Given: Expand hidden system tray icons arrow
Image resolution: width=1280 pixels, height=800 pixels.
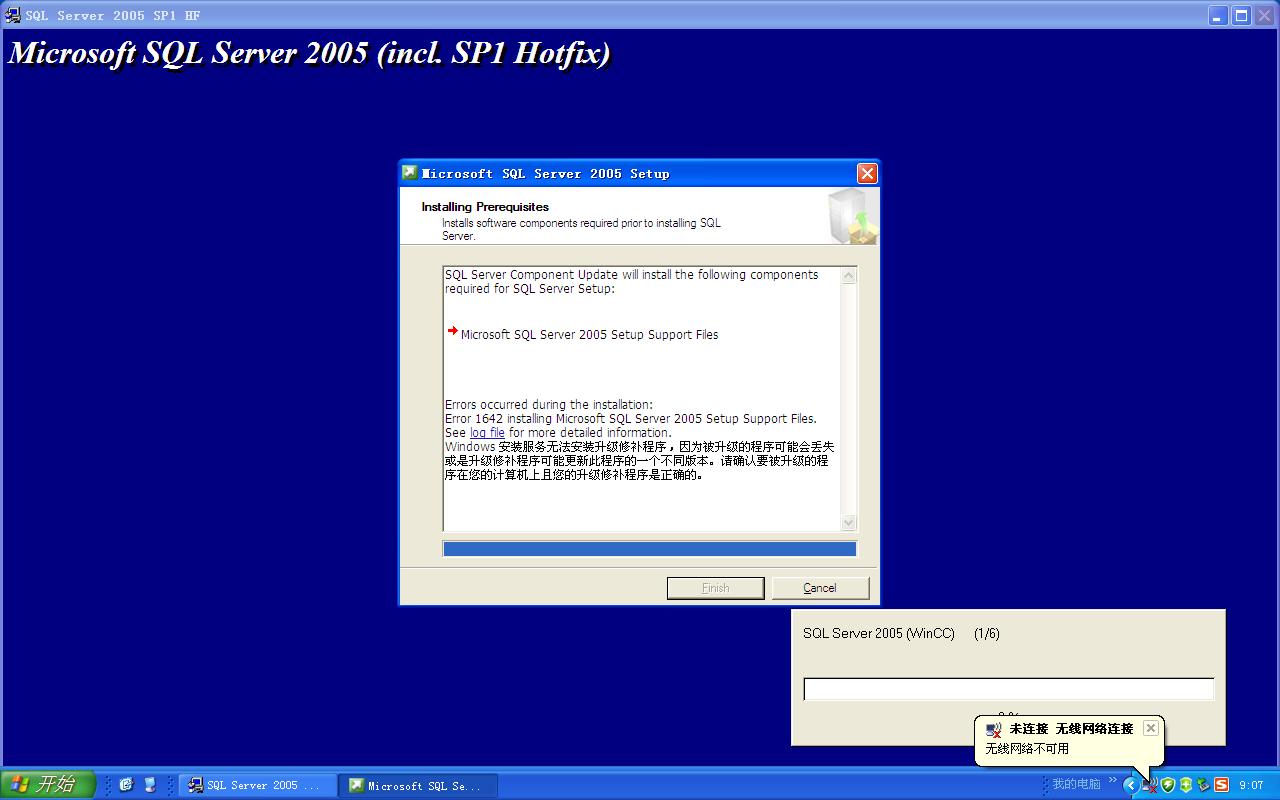Looking at the screenshot, I should pyautogui.click(x=1131, y=785).
